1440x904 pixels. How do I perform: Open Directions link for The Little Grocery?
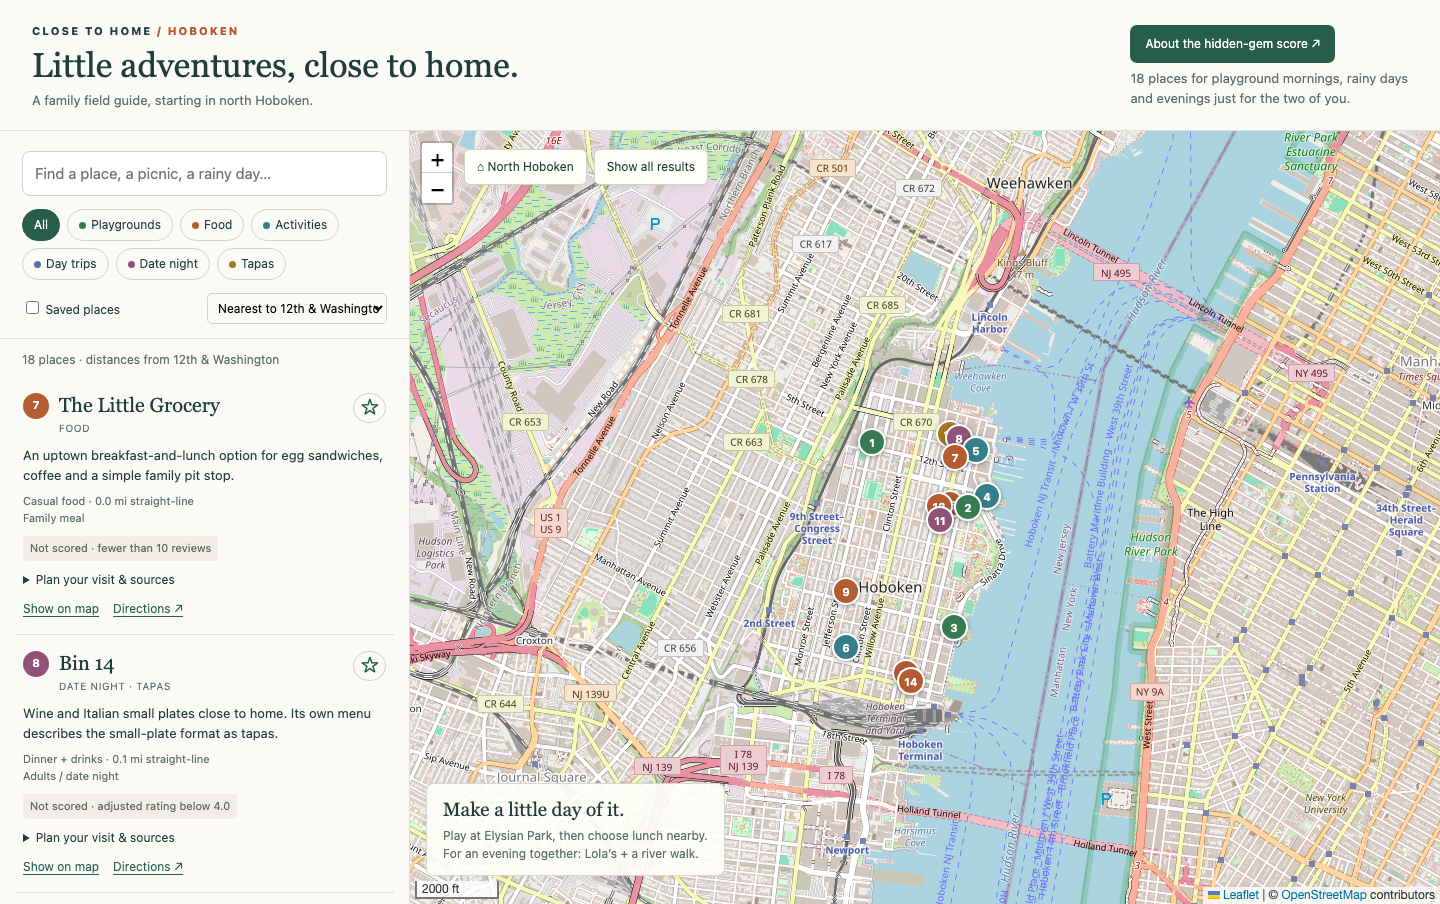pyautogui.click(x=148, y=609)
